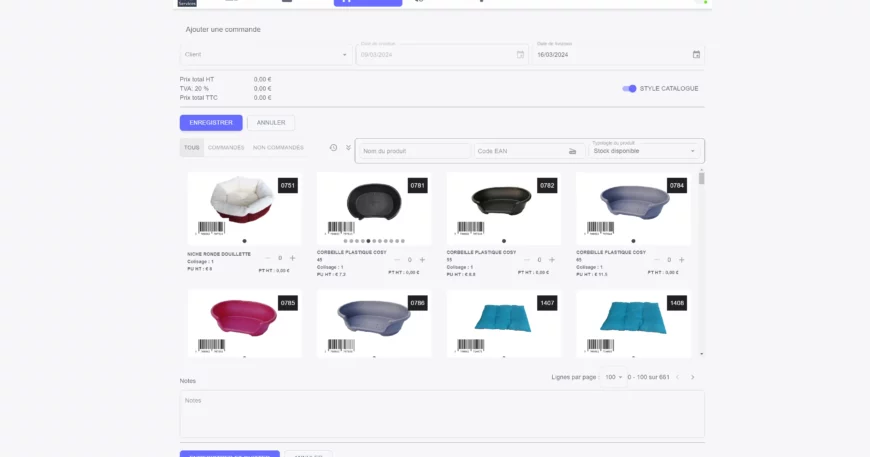
Task: Open the history clock icon beside filter tabs
Action: coord(333,148)
